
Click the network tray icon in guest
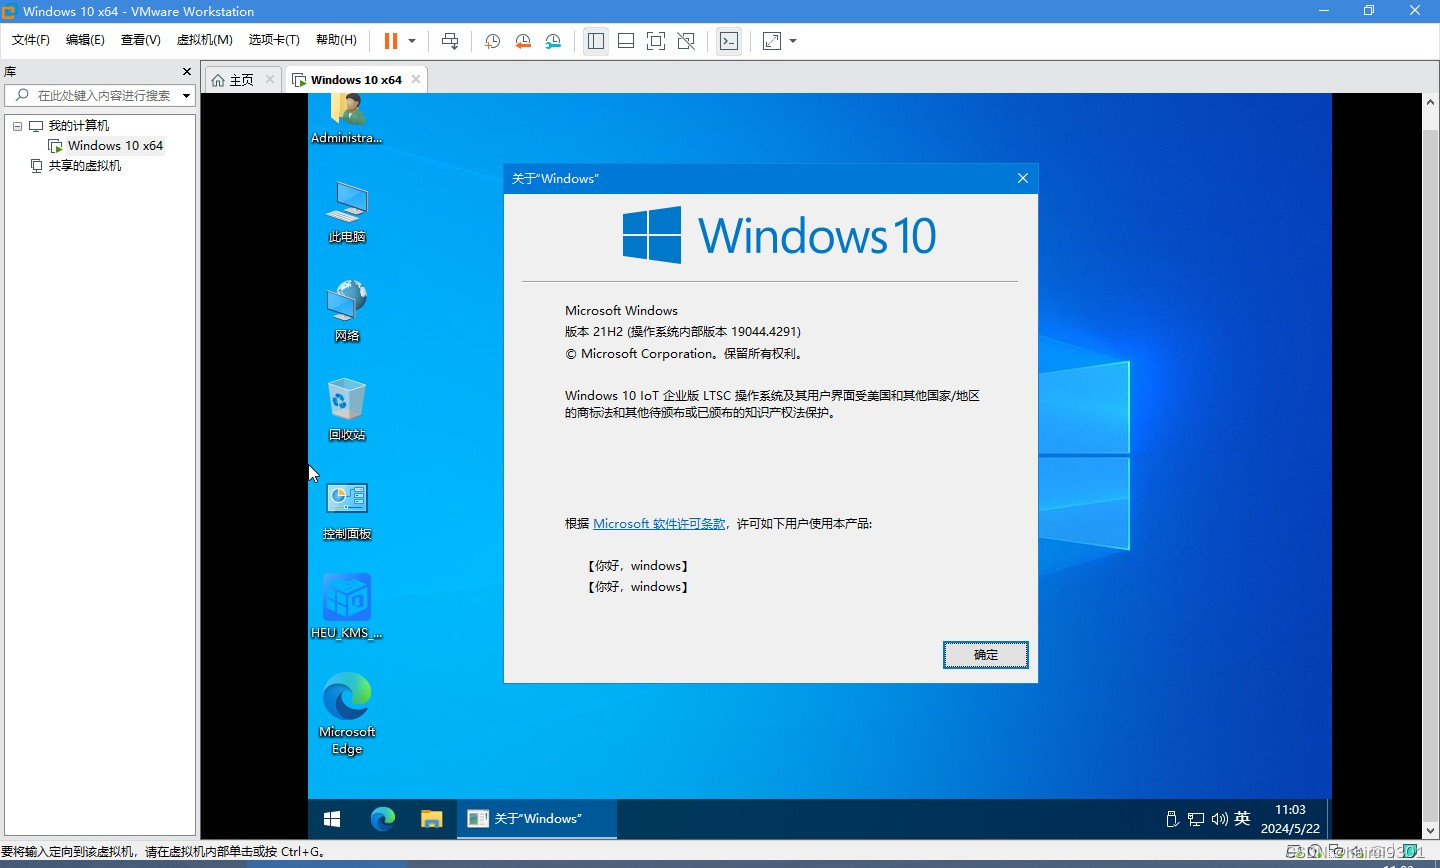click(x=1196, y=819)
